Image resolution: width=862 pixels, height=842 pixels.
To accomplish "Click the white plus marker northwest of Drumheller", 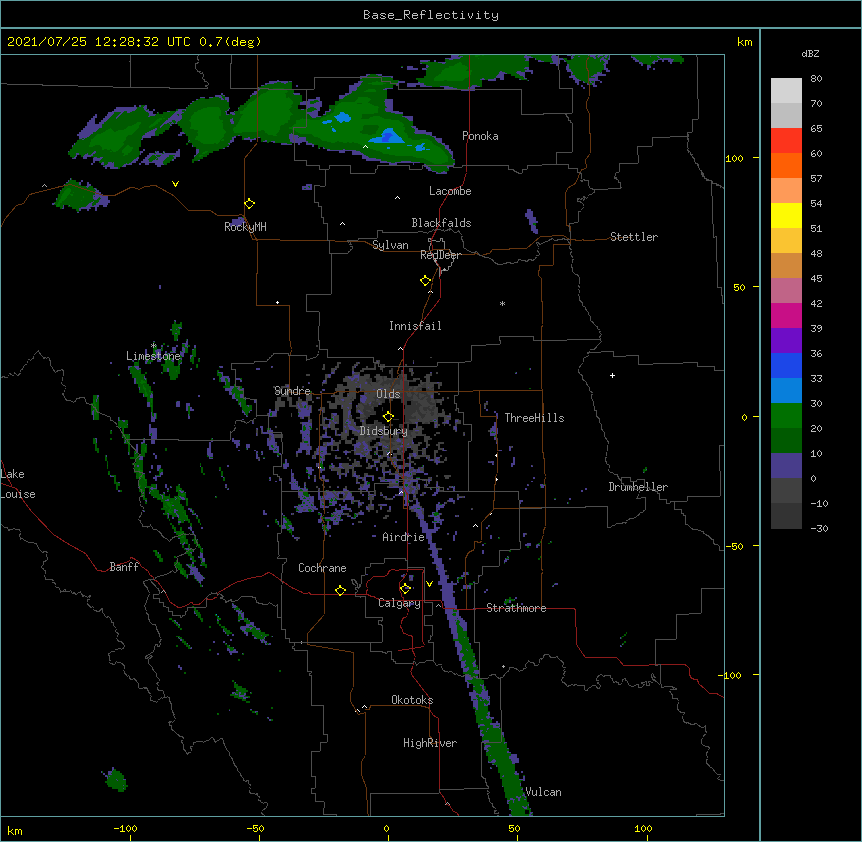I will click(x=612, y=375).
